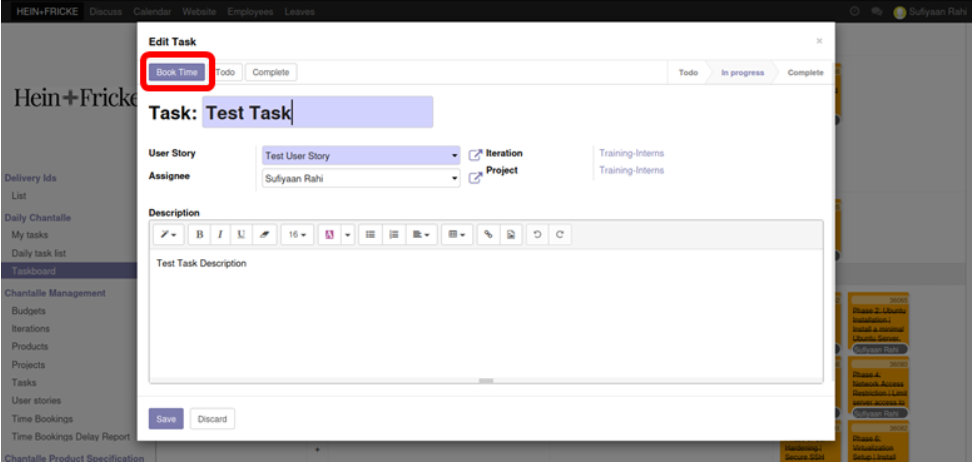Expand the Assignee dropdown

click(454, 179)
